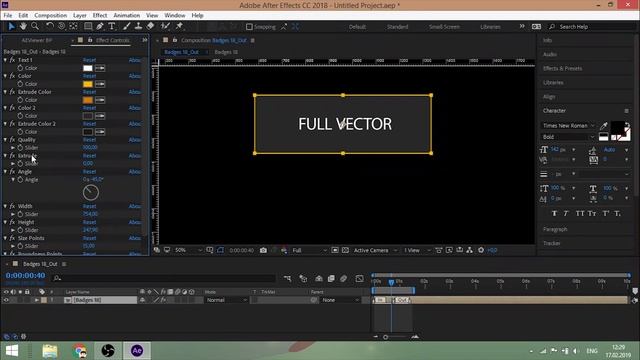Toggle stopwatch for Angle property
The image size is (640, 360).
coord(20,180)
